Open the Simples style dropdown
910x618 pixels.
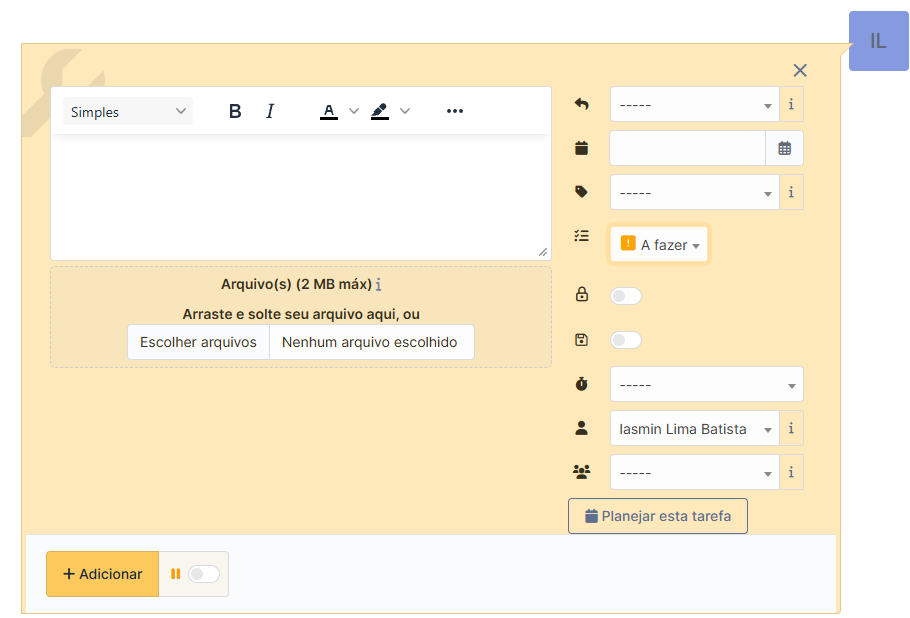click(x=128, y=111)
